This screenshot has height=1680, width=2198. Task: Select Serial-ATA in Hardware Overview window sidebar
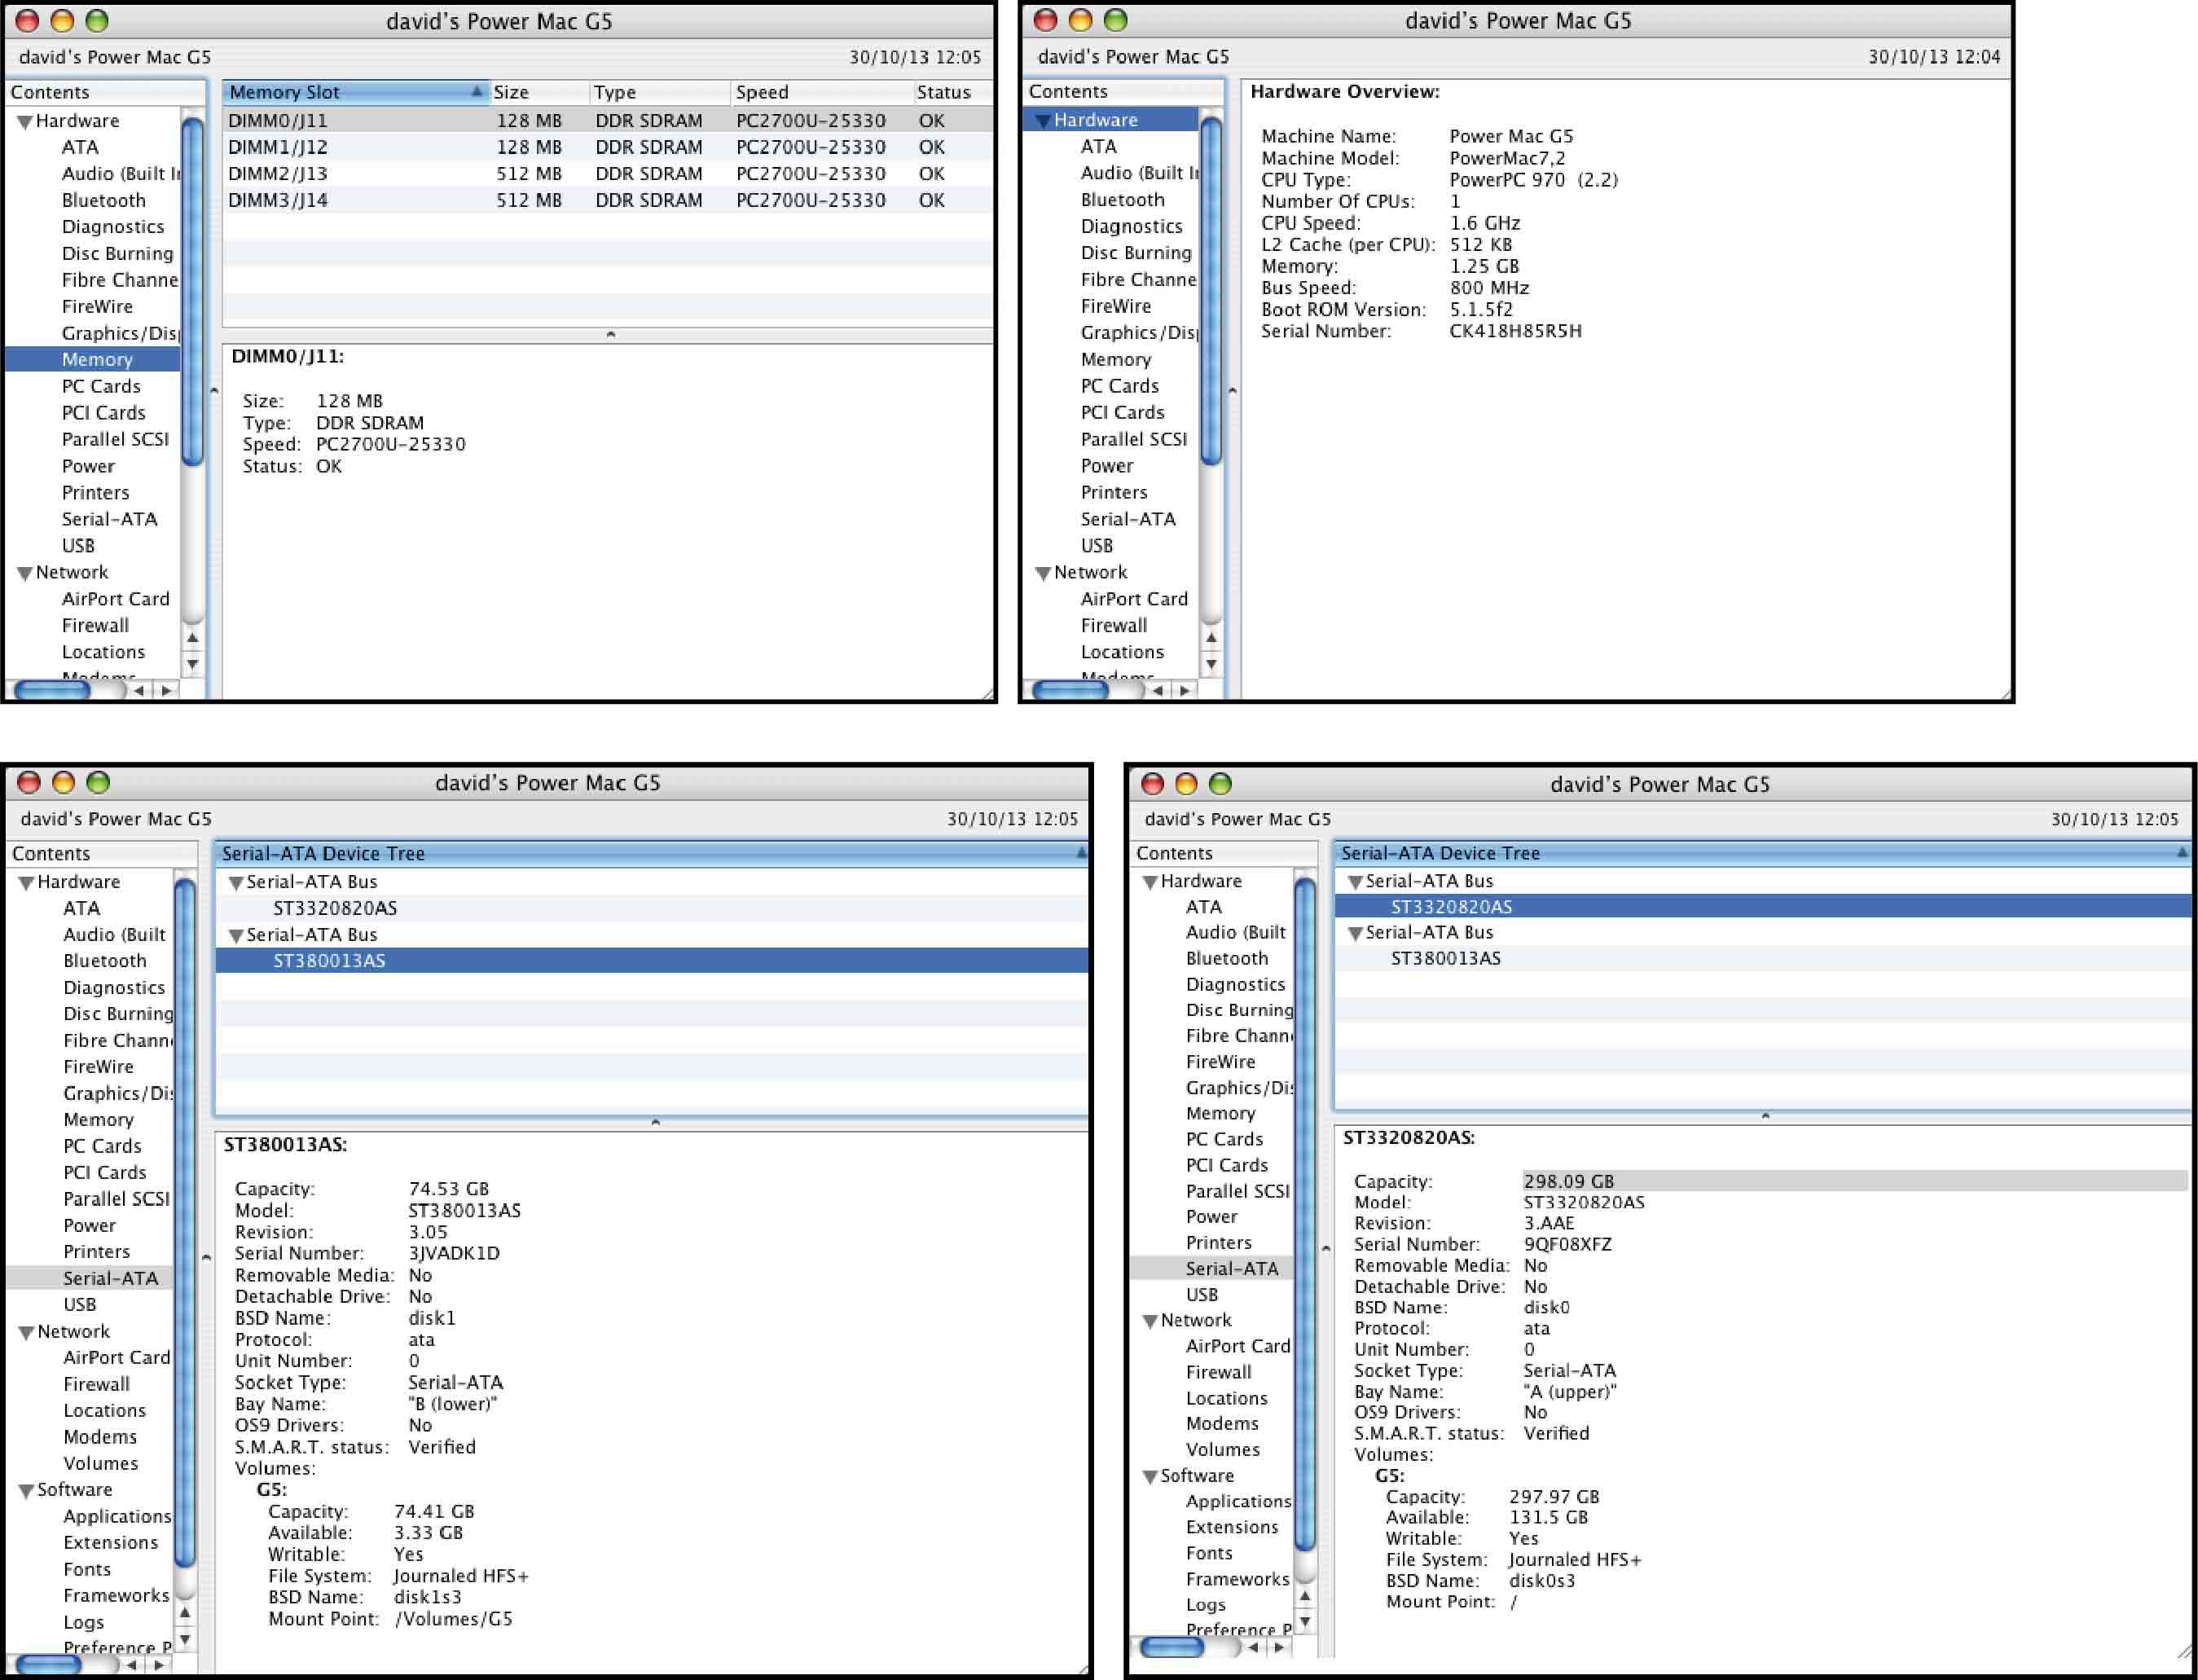click(x=1127, y=519)
